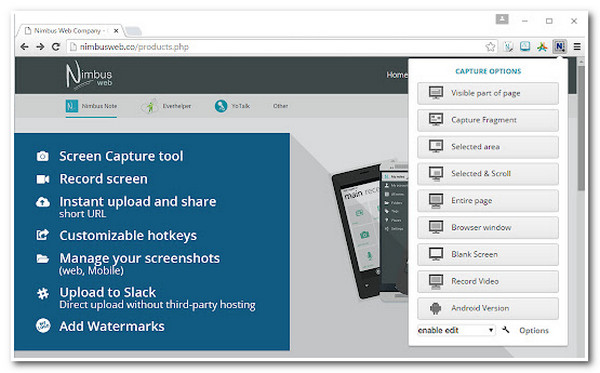Screen dimensions: 600x373
Task: Select the Nimbus Web Company tab
Action: (69, 31)
